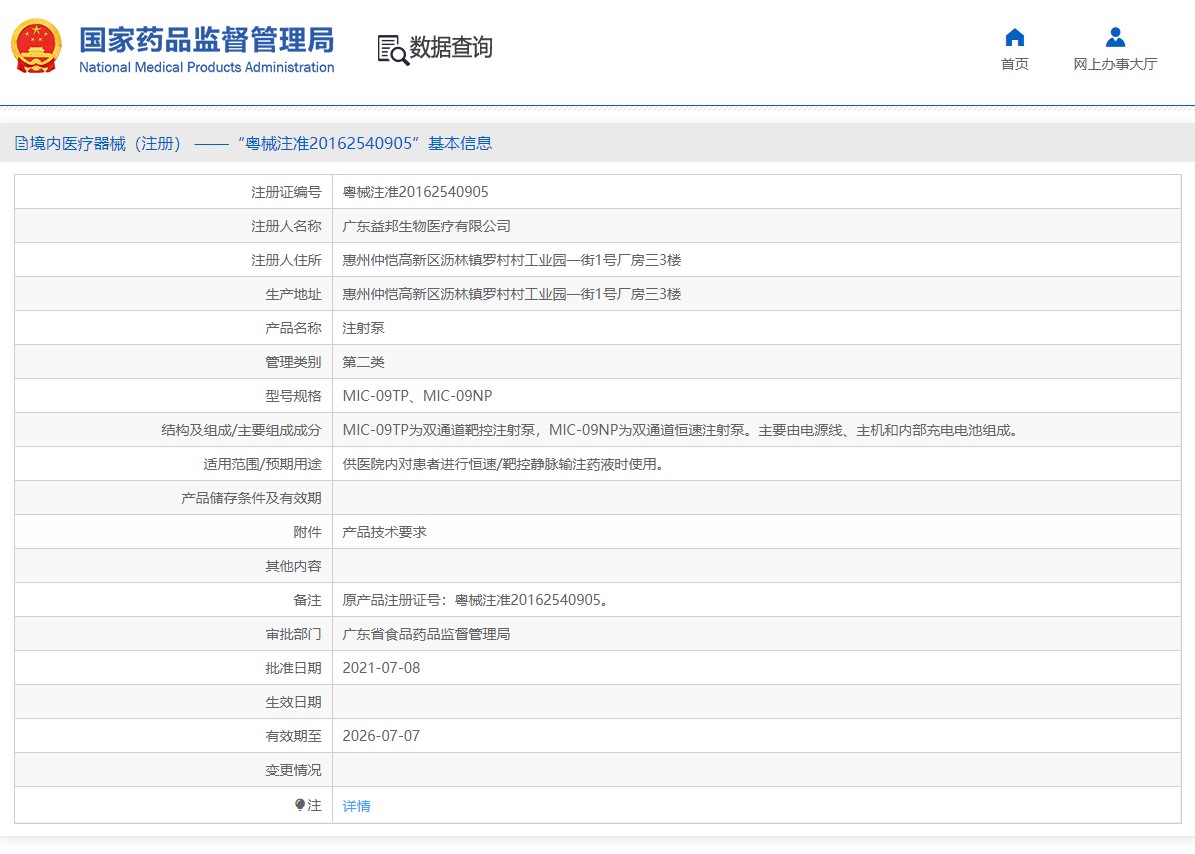The width and height of the screenshot is (1195, 854).
Task: Click the 结构及组成 description text
Action: (680, 430)
